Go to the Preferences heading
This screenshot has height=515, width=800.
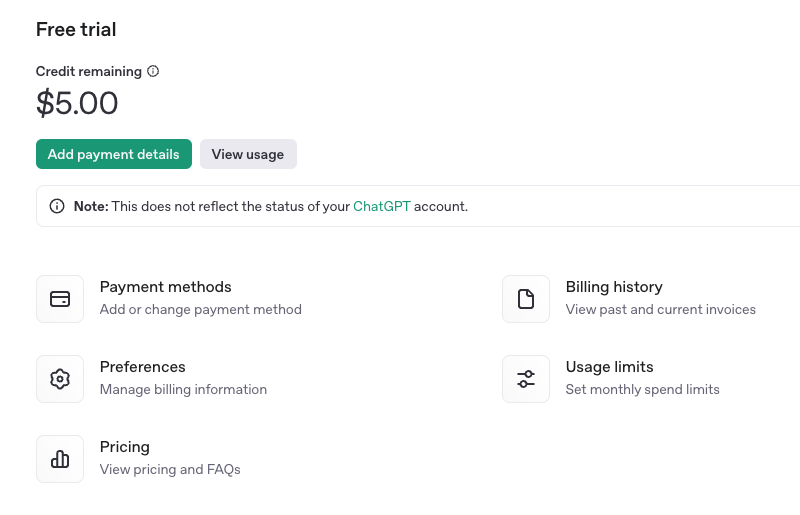pos(142,367)
